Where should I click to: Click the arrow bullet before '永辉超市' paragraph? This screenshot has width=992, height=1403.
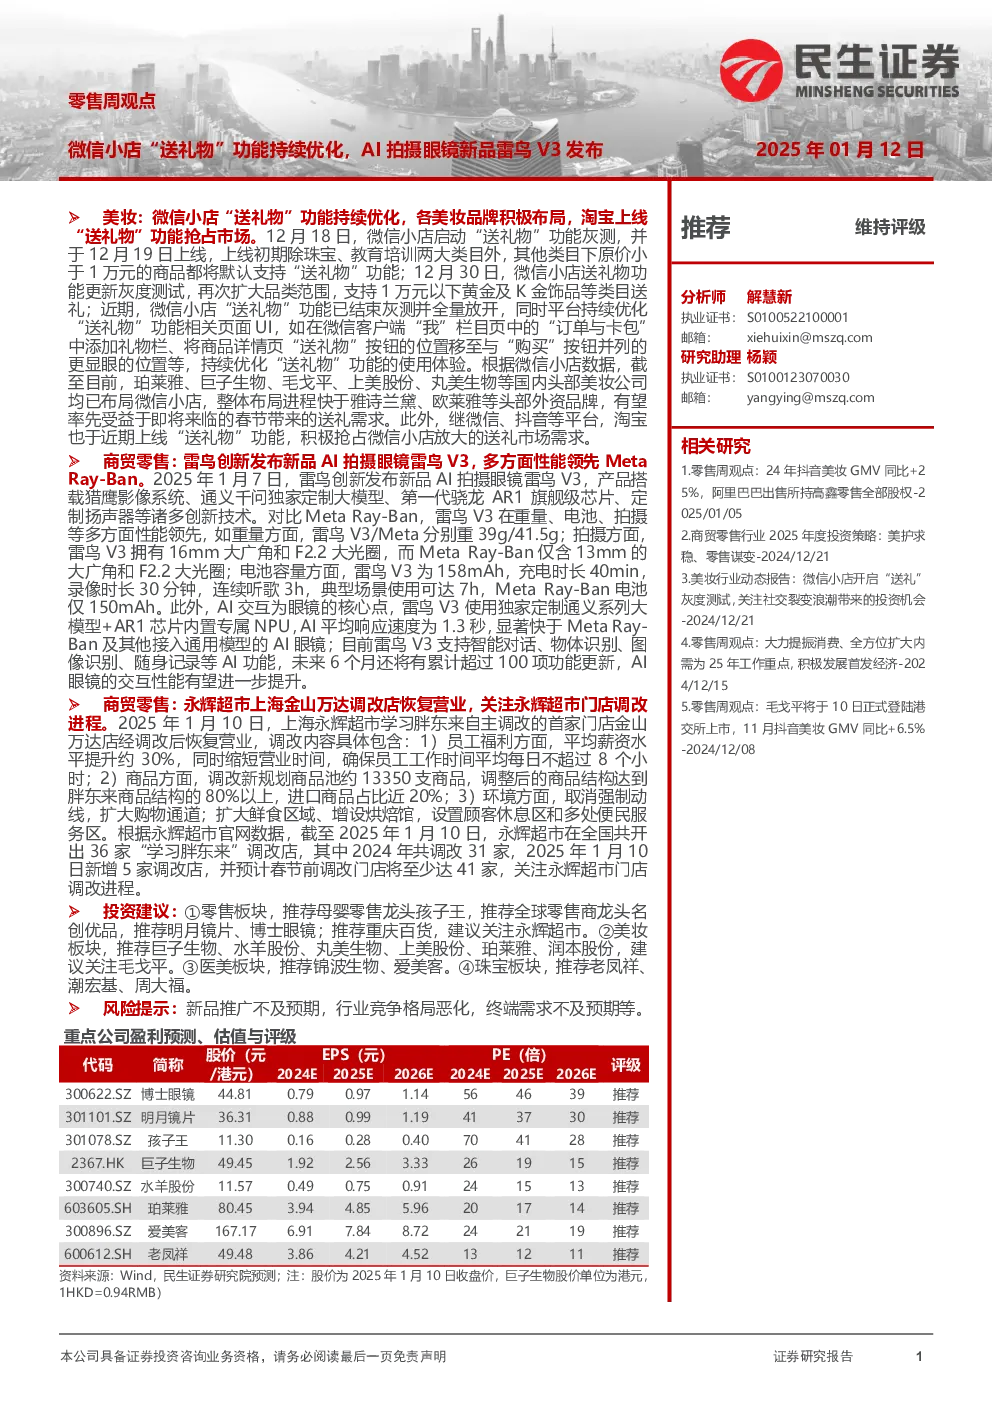74,705
